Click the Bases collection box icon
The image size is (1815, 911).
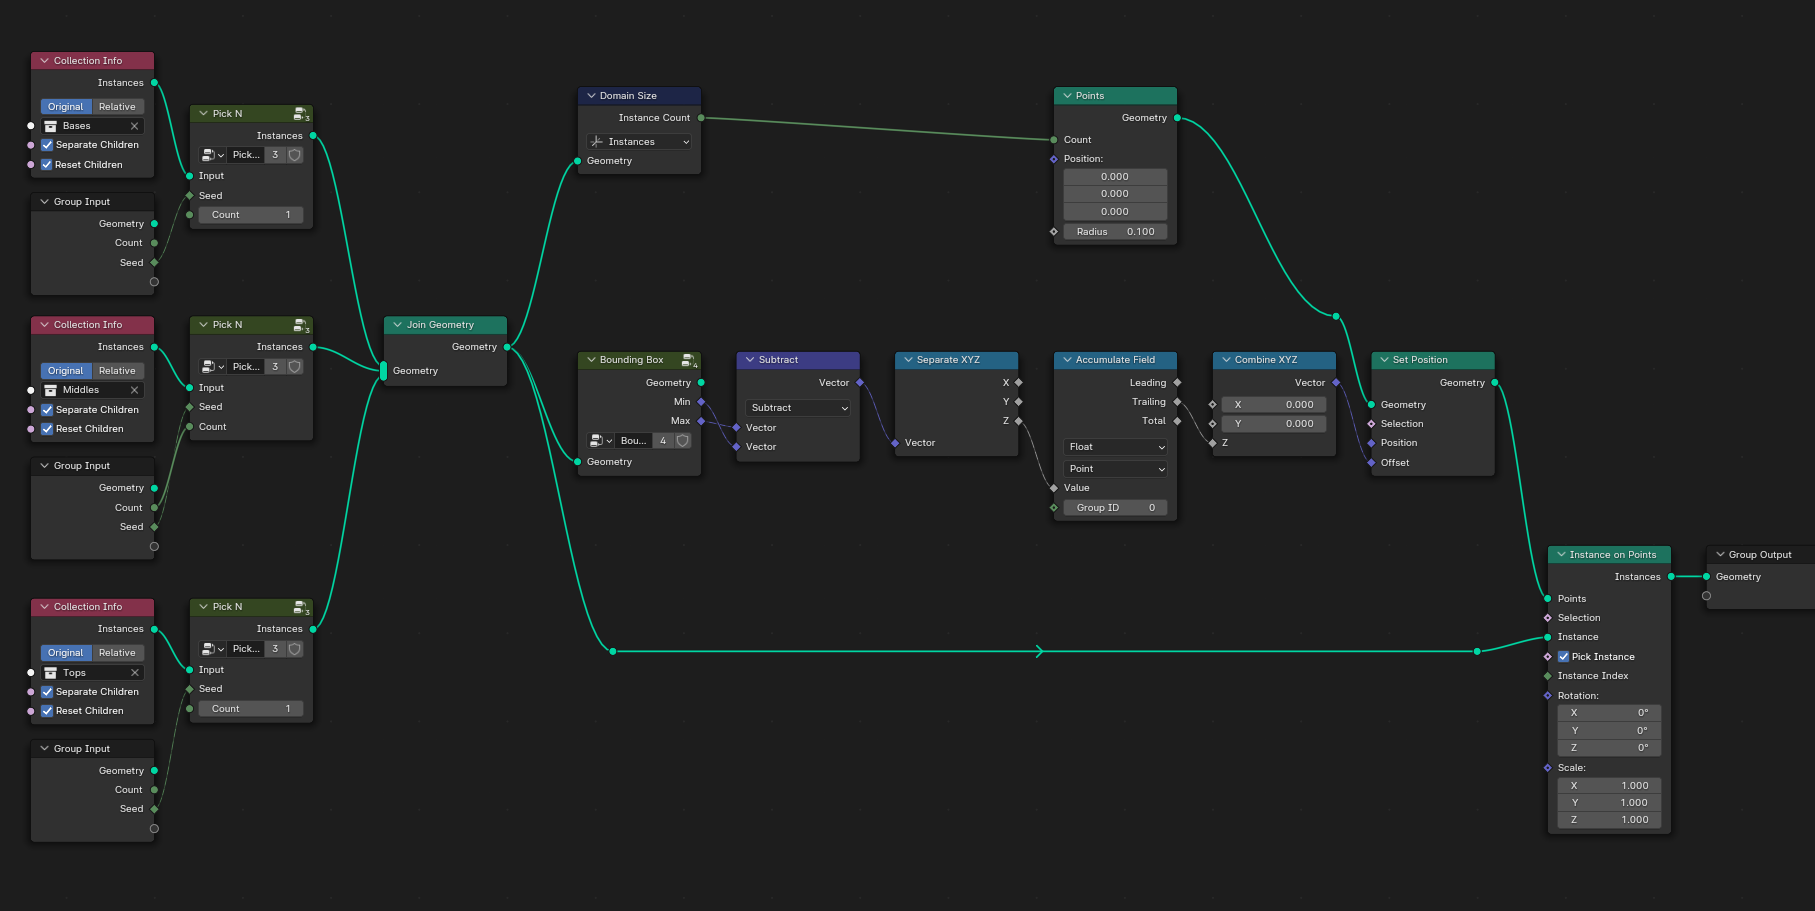tap(51, 126)
